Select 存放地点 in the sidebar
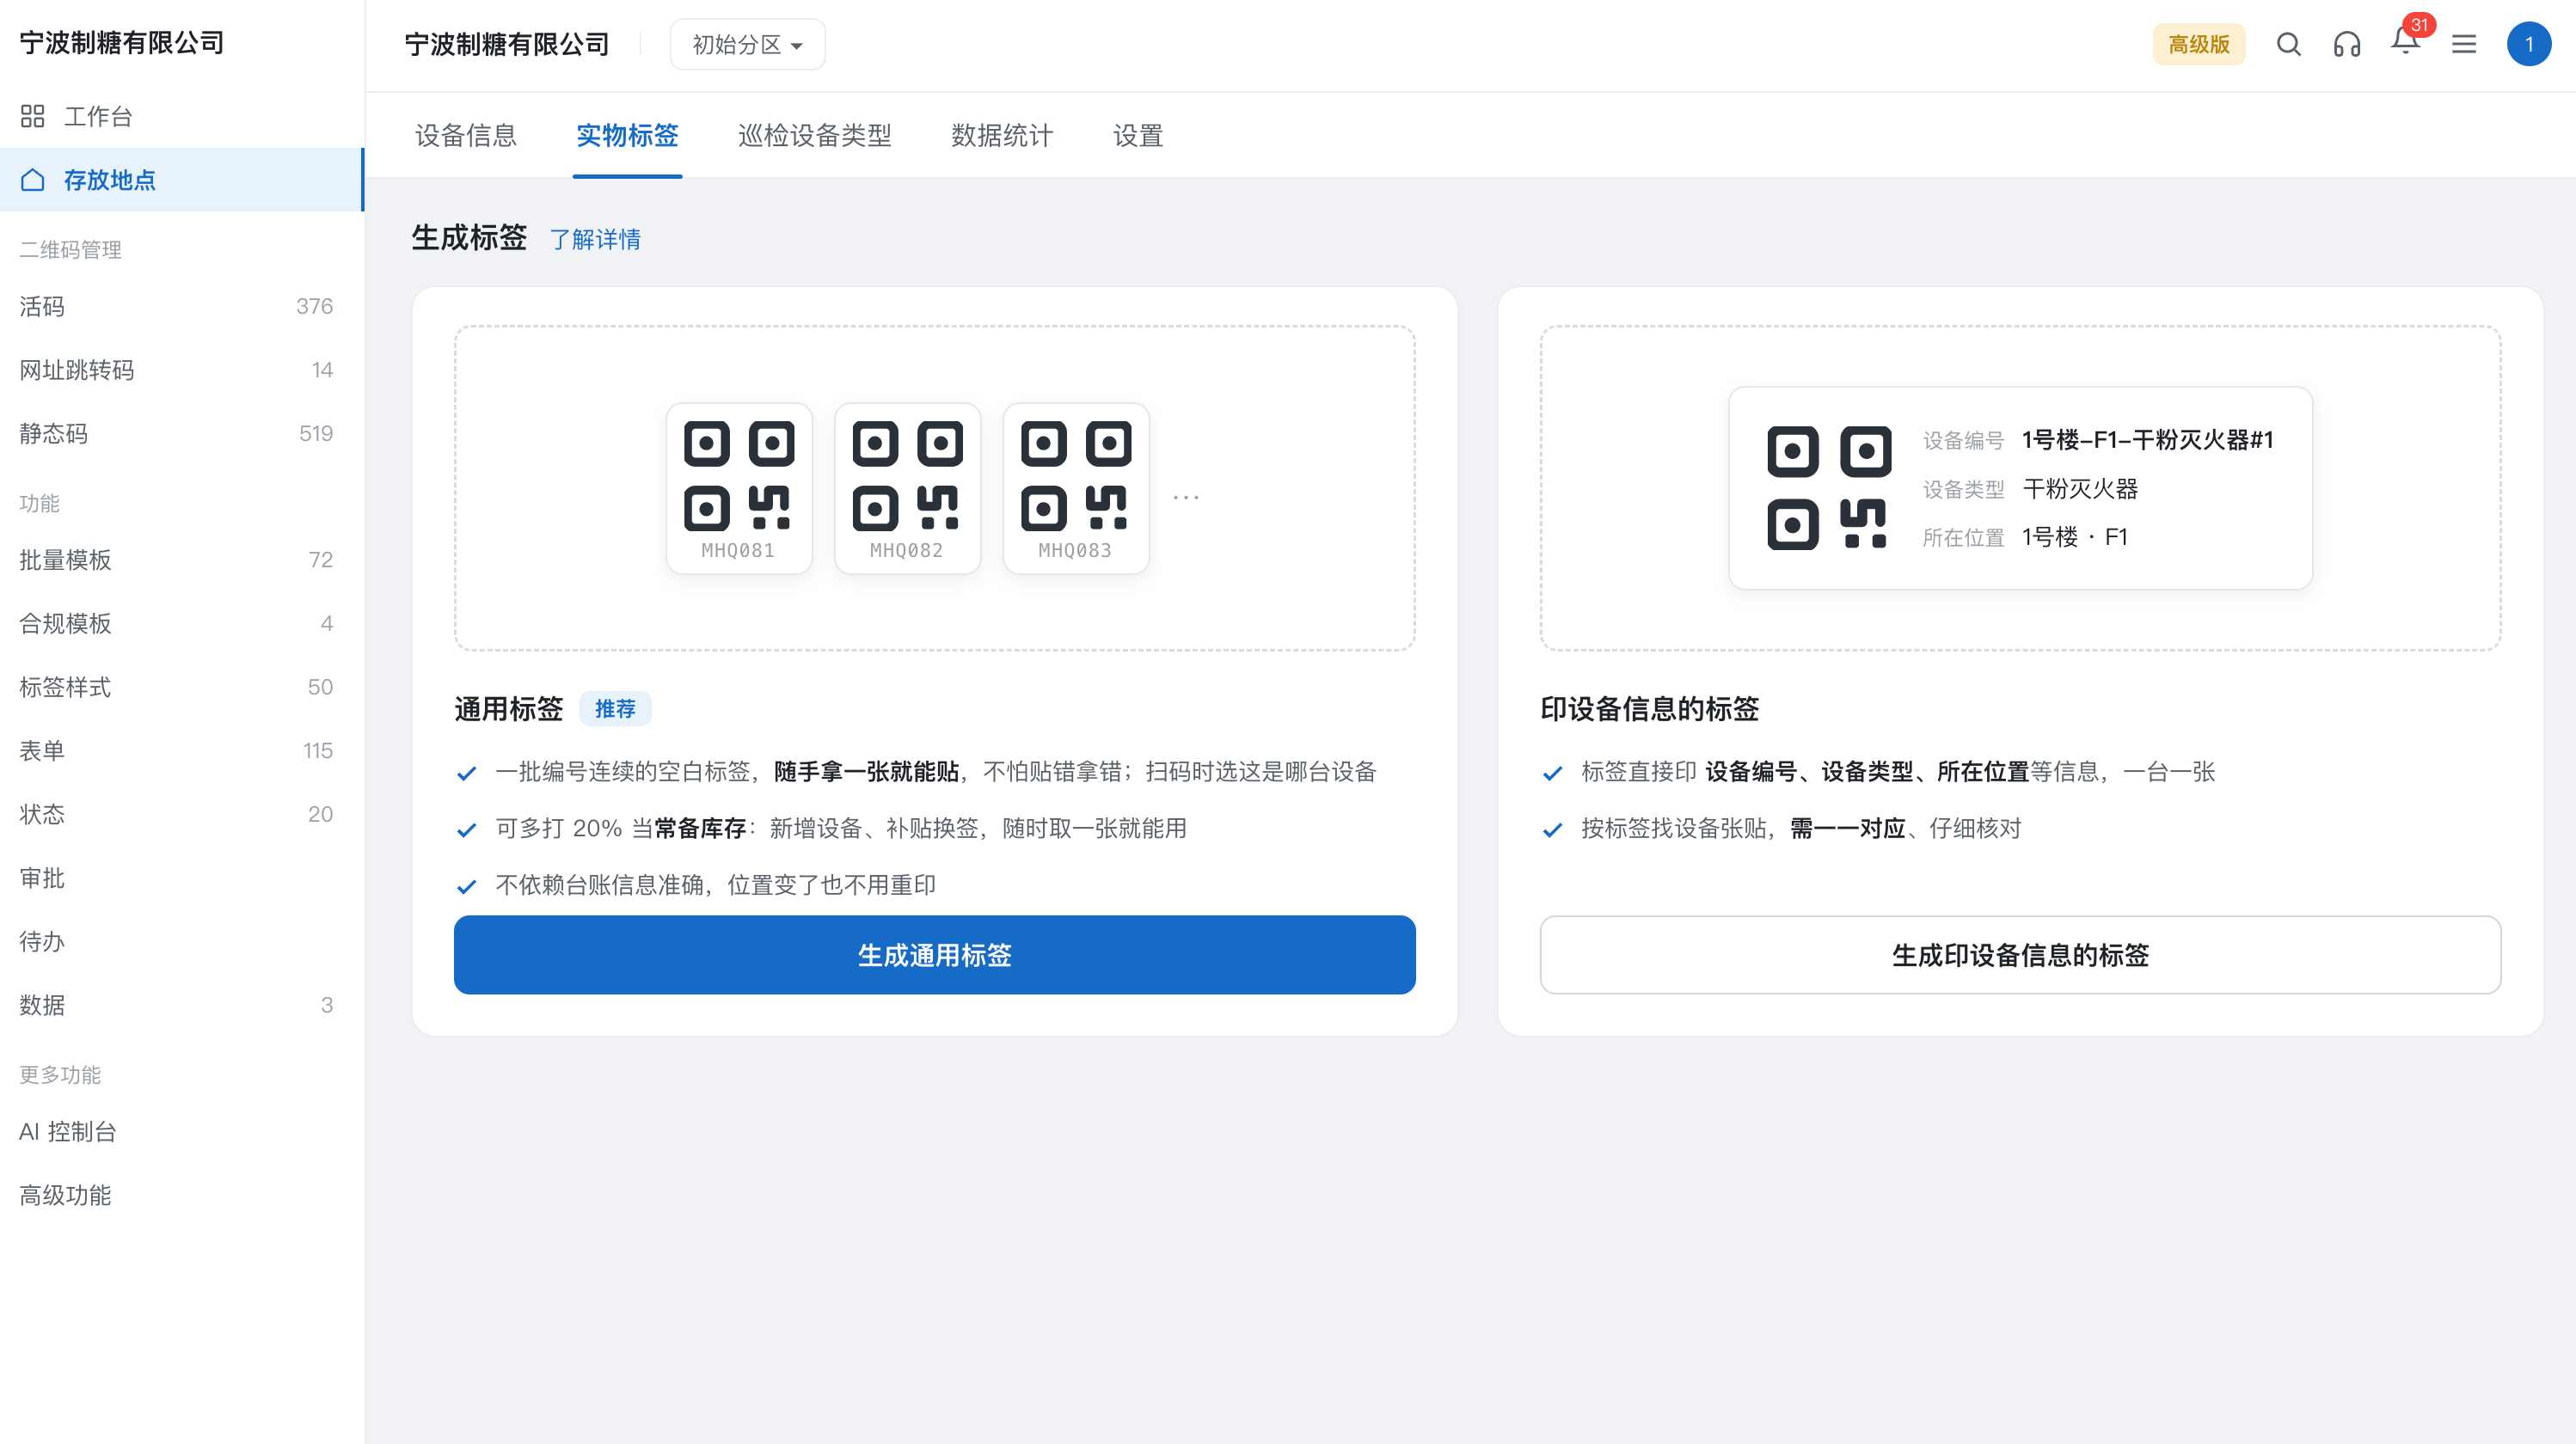 [182, 180]
